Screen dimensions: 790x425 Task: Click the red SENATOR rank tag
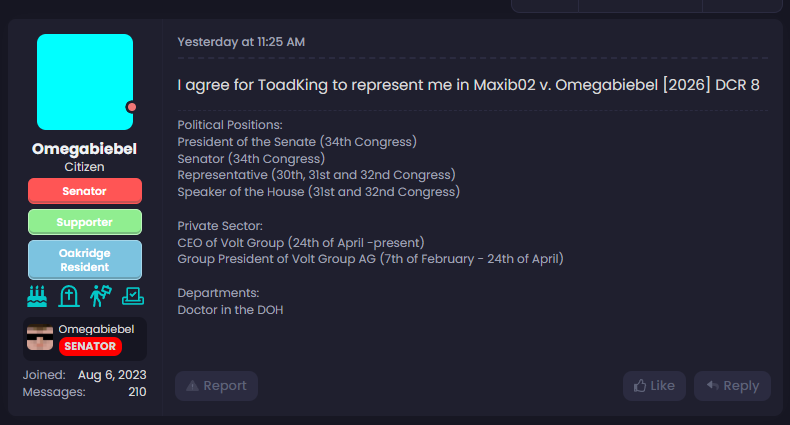90,347
